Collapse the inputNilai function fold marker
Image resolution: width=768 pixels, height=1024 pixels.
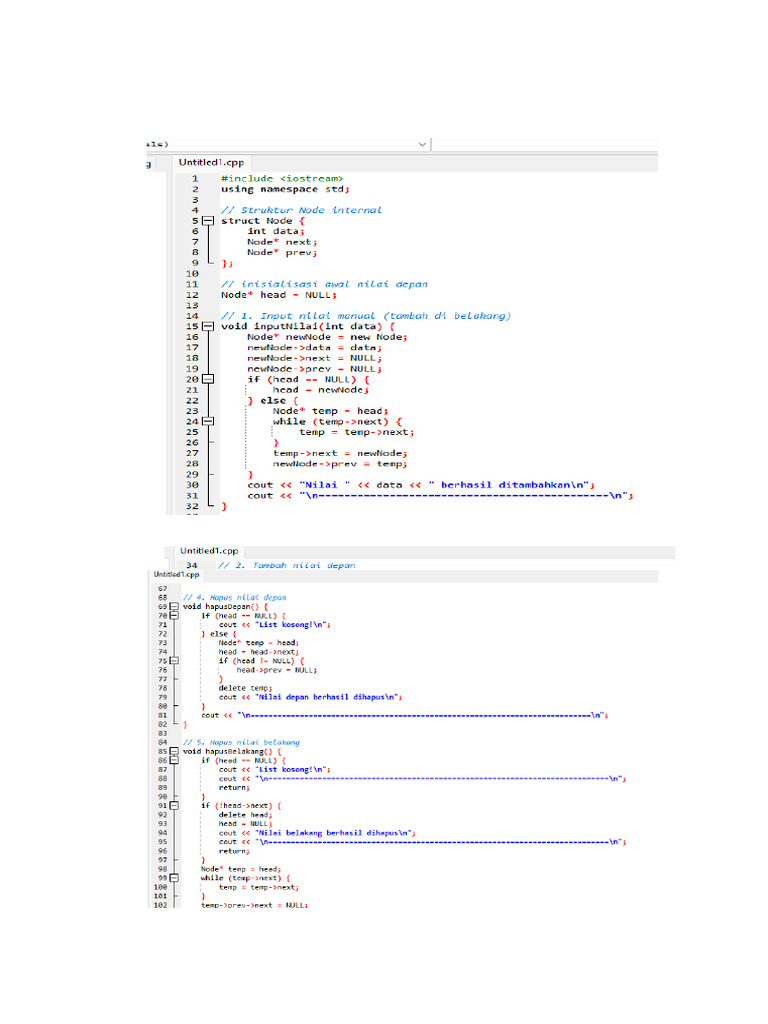[x=207, y=326]
